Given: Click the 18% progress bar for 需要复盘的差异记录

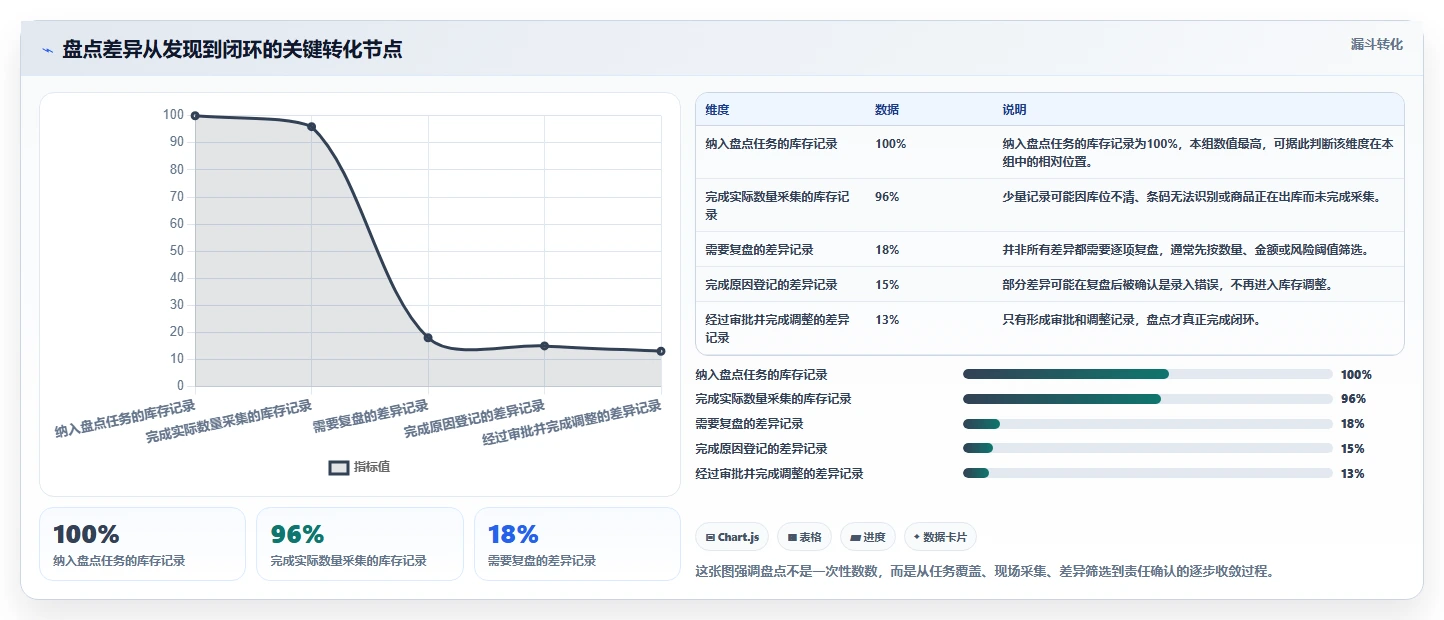Looking at the screenshot, I should coord(1147,424).
